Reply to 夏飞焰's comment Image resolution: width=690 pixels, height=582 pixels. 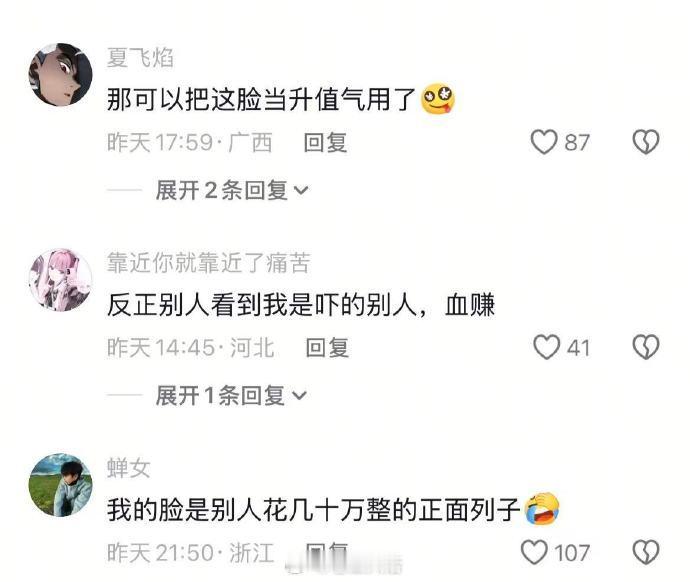(325, 143)
